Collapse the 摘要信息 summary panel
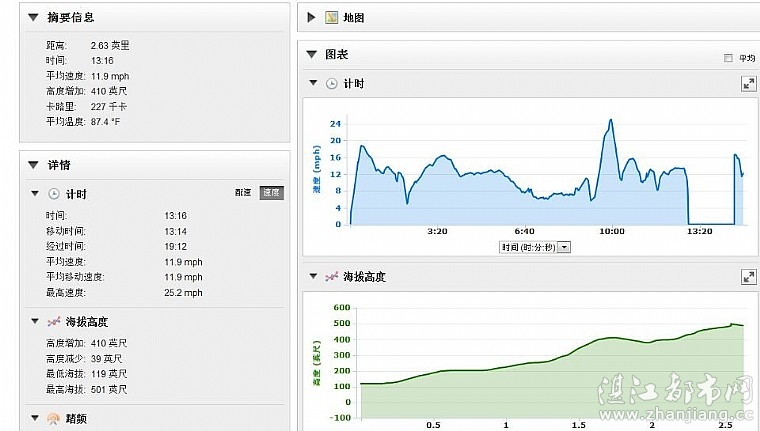Screen dimensions: 760x431 [33, 18]
